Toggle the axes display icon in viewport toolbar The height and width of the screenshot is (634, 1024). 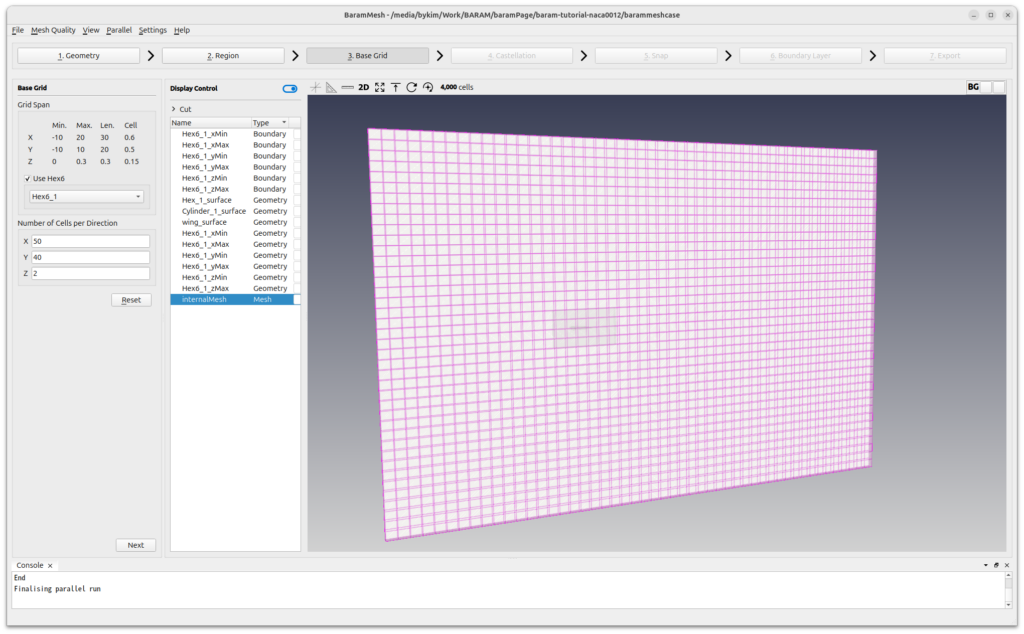pos(315,87)
